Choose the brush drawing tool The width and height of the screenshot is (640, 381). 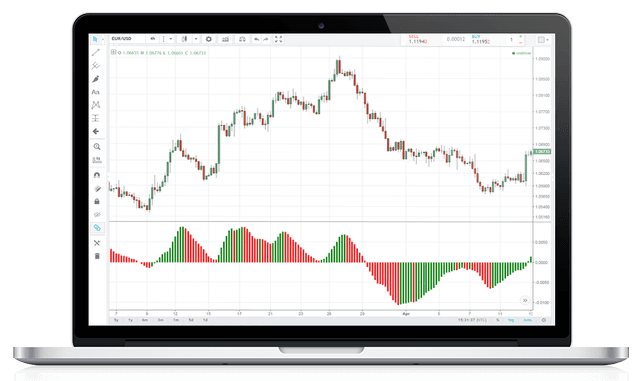[96, 79]
